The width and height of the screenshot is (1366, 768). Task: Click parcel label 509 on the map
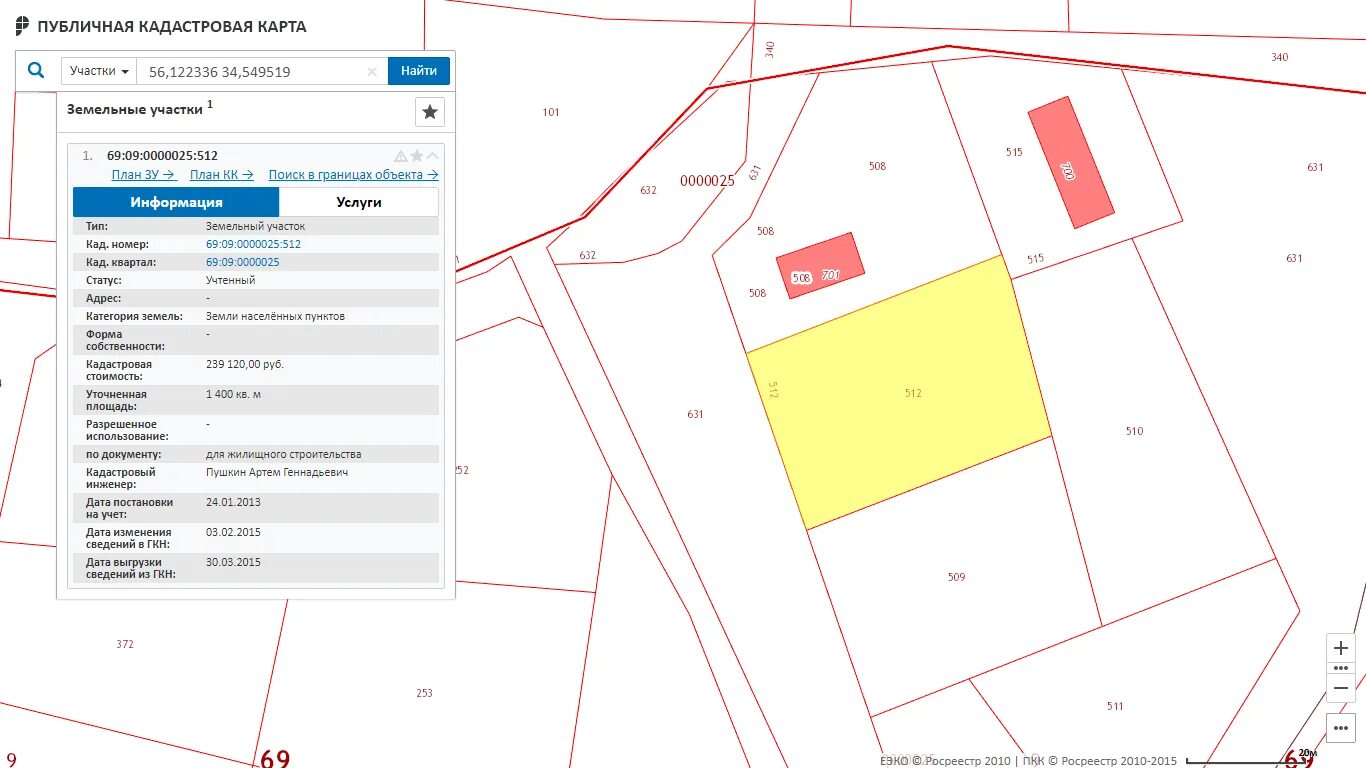(956, 577)
